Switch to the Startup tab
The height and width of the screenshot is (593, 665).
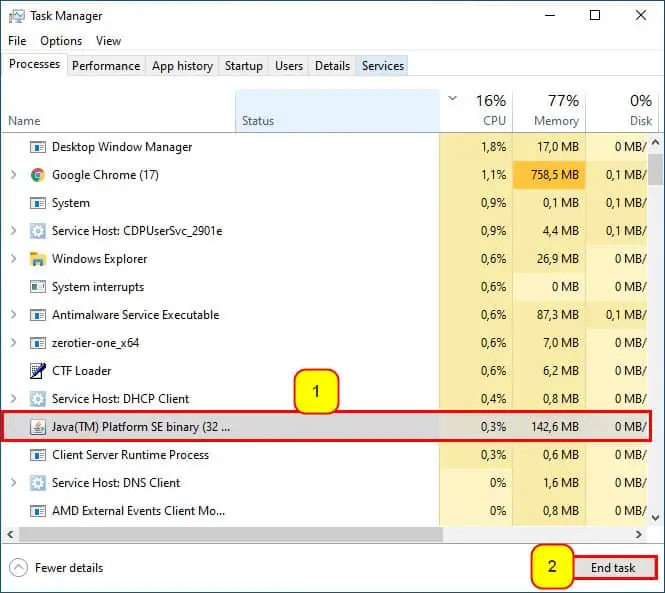[243, 66]
